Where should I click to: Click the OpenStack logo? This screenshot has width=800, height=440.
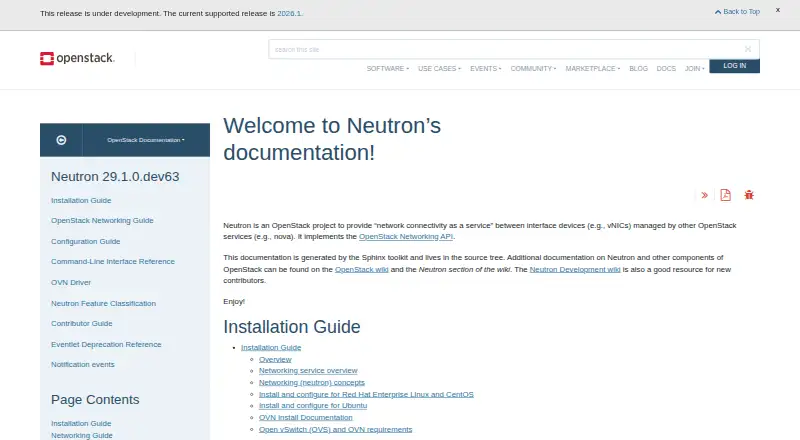point(77,58)
